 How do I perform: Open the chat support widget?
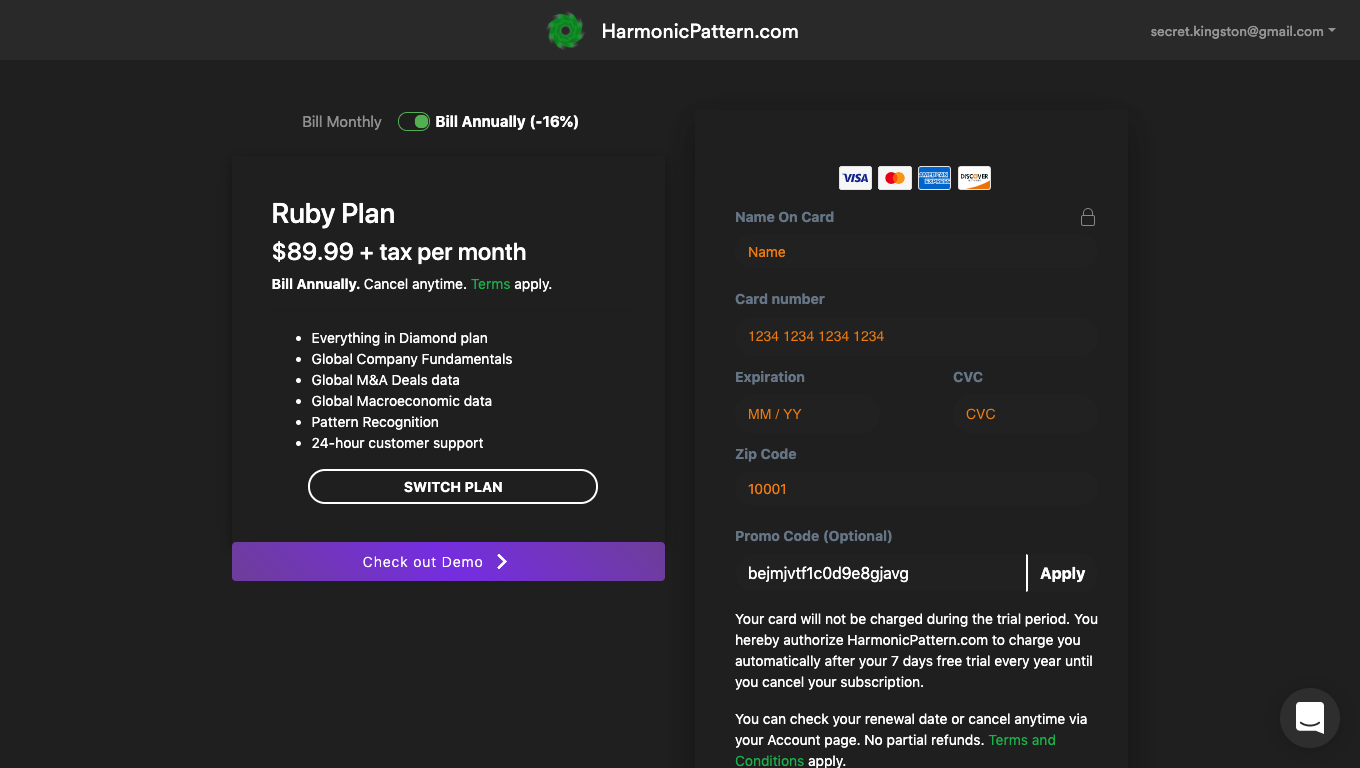[1309, 718]
